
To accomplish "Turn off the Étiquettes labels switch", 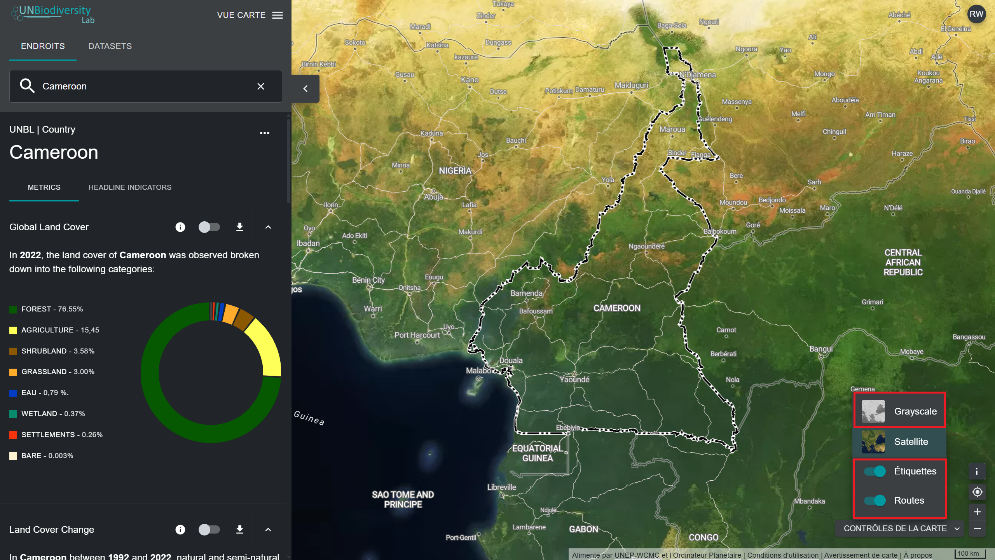I will tap(875, 471).
